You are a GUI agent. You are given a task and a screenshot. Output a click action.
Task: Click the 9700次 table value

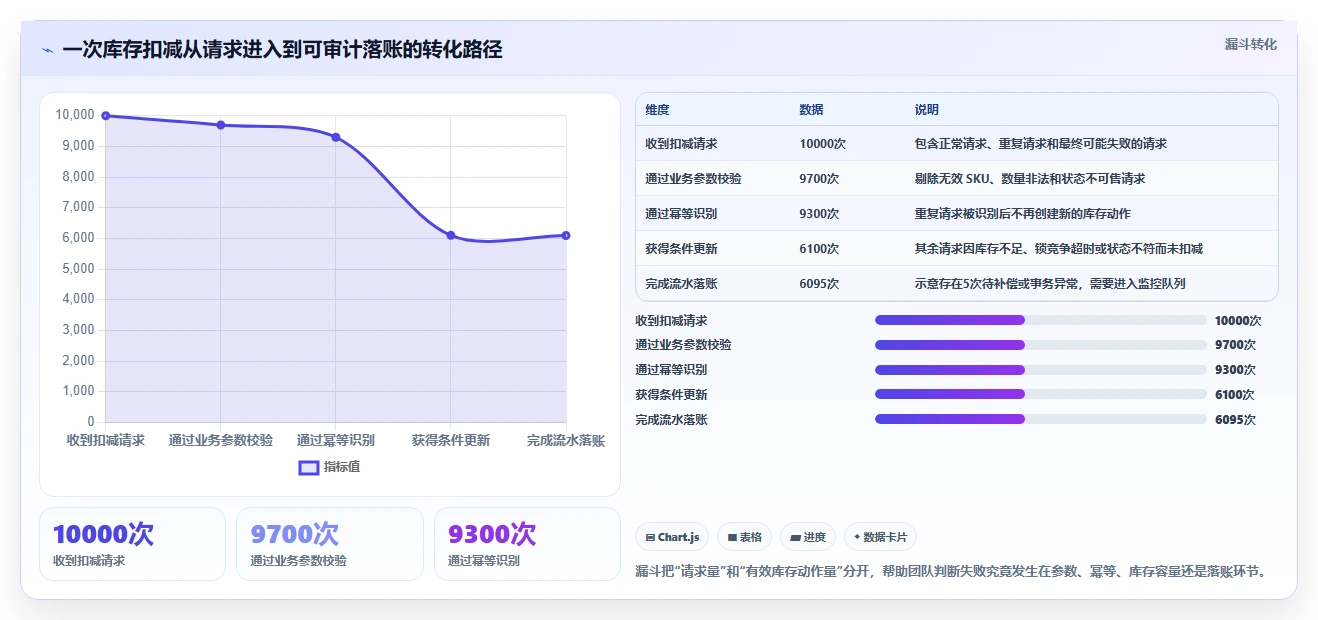click(819, 179)
